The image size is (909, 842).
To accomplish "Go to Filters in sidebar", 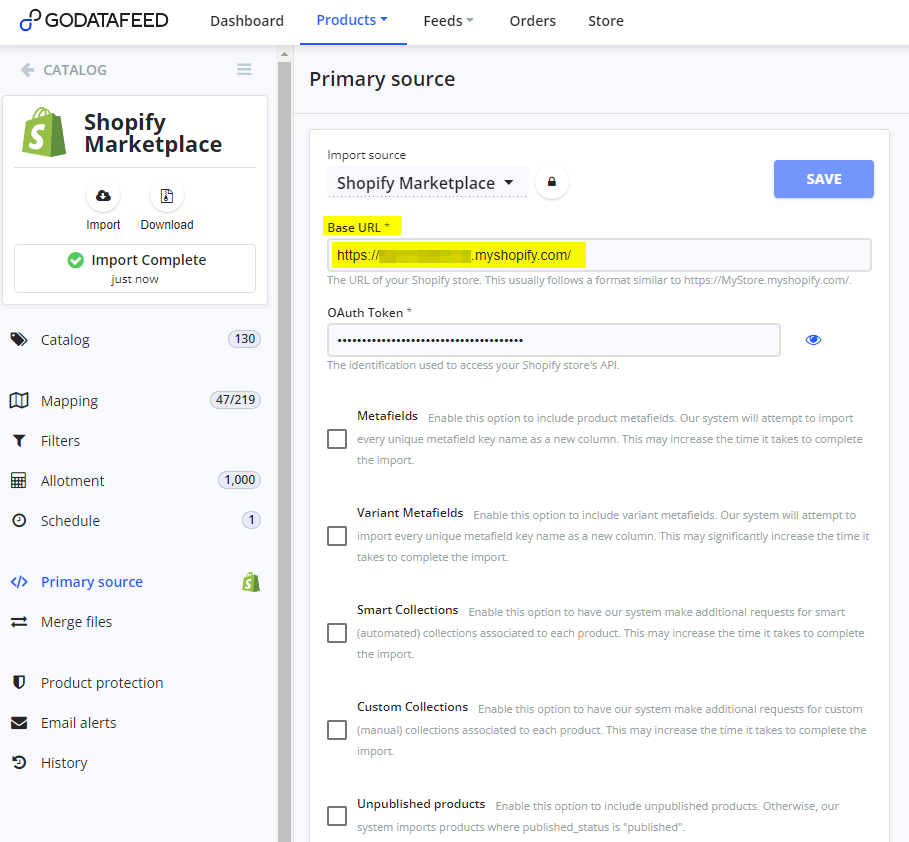I will pos(60,441).
